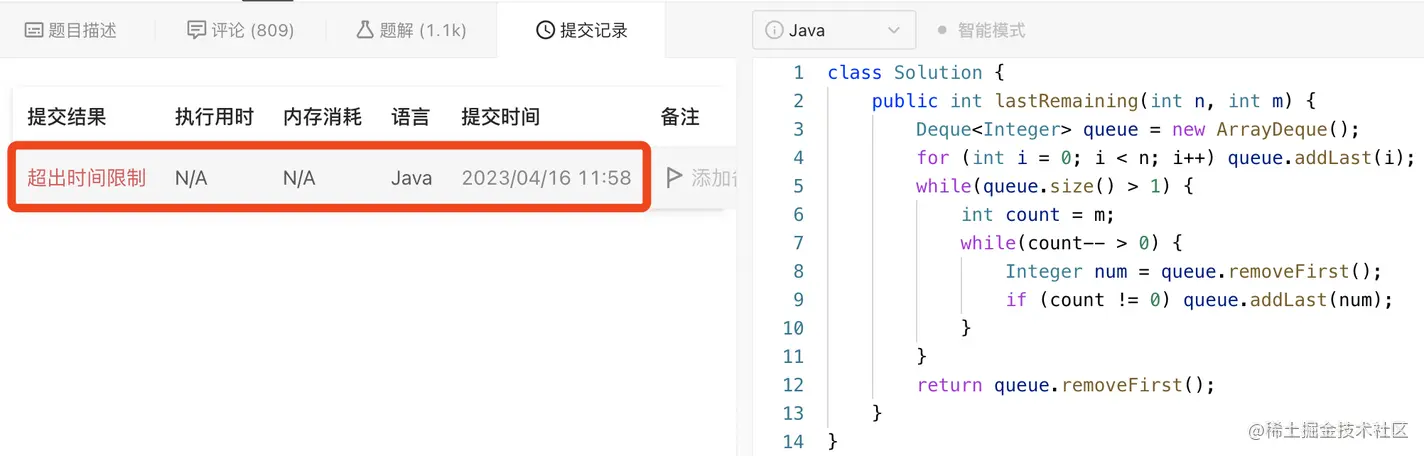This screenshot has width=1424, height=456.
Task: Click the 提交时间 column header
Action: [x=500, y=117]
